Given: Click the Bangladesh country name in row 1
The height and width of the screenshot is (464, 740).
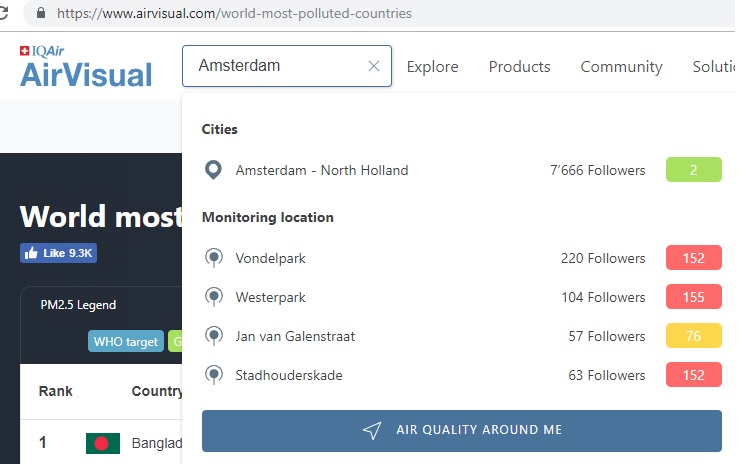Looking at the screenshot, I should click(x=157, y=443).
